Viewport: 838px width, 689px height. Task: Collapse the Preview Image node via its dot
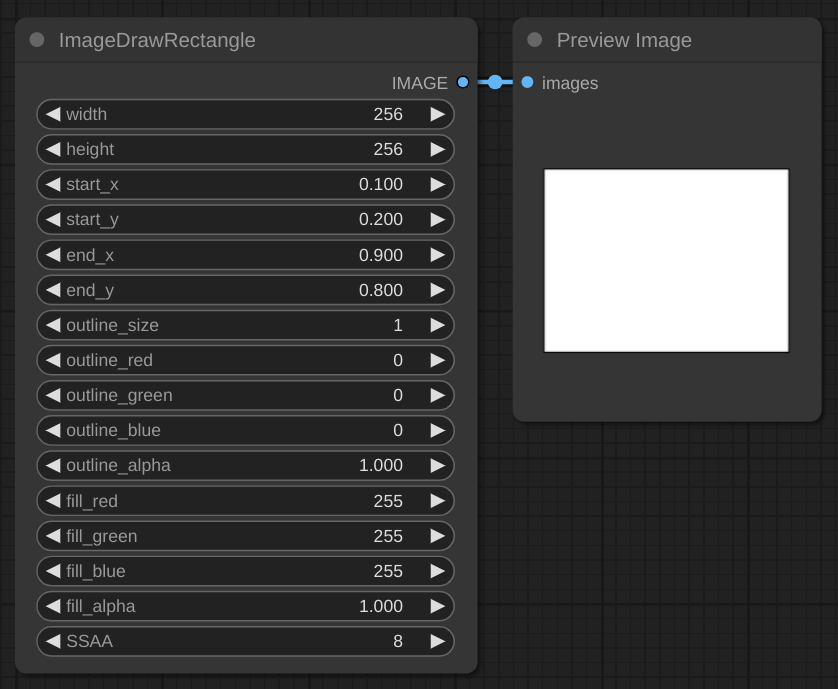click(535, 40)
